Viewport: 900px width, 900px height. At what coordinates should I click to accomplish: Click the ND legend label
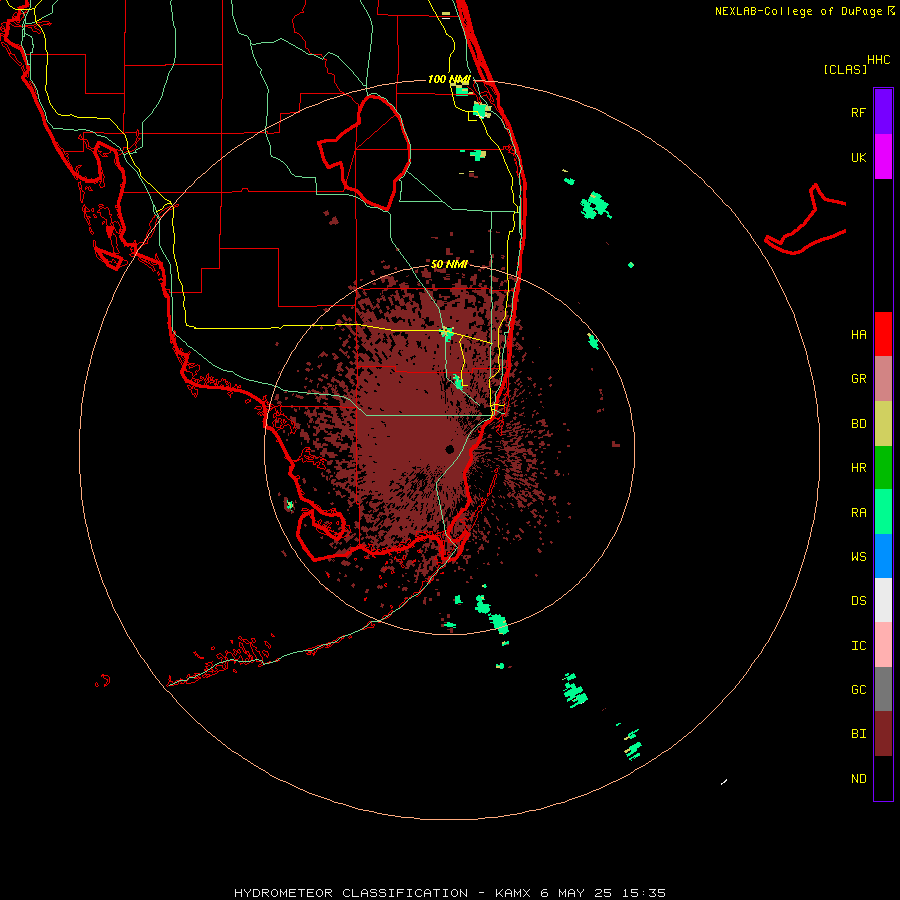858,779
